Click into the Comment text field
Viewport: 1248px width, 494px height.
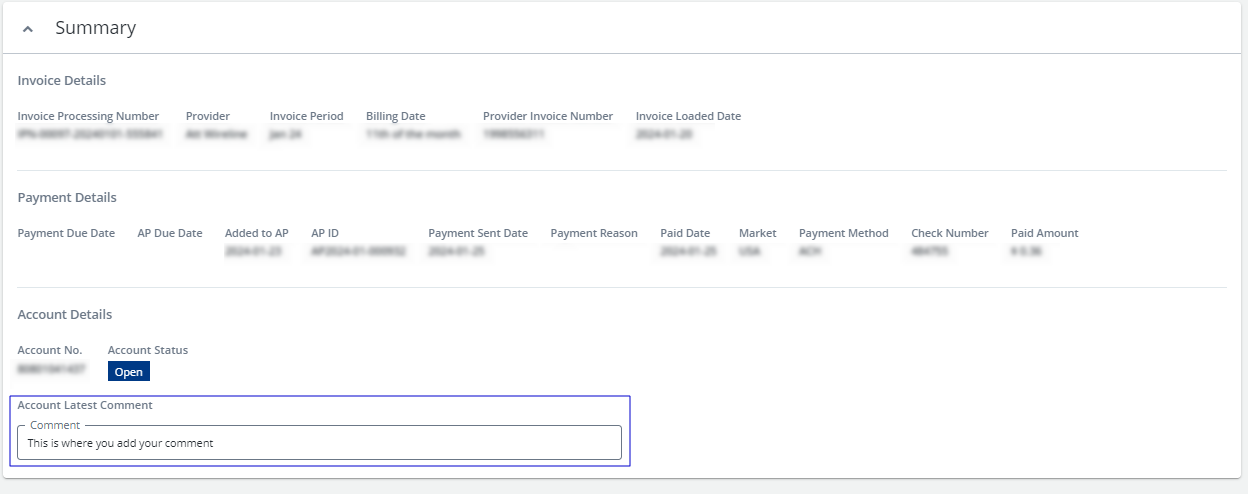(320, 443)
